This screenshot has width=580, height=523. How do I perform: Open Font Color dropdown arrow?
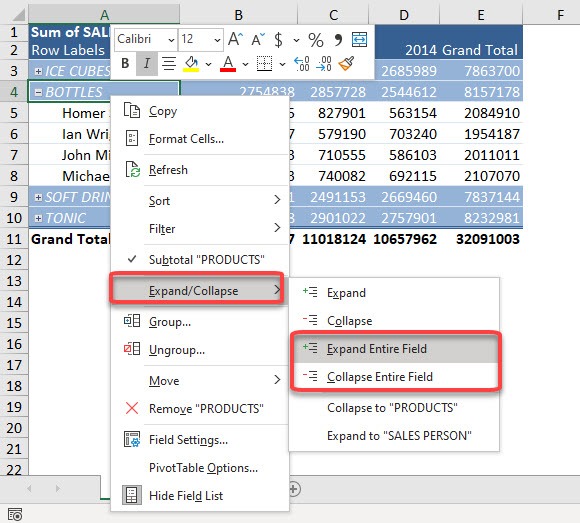click(245, 64)
